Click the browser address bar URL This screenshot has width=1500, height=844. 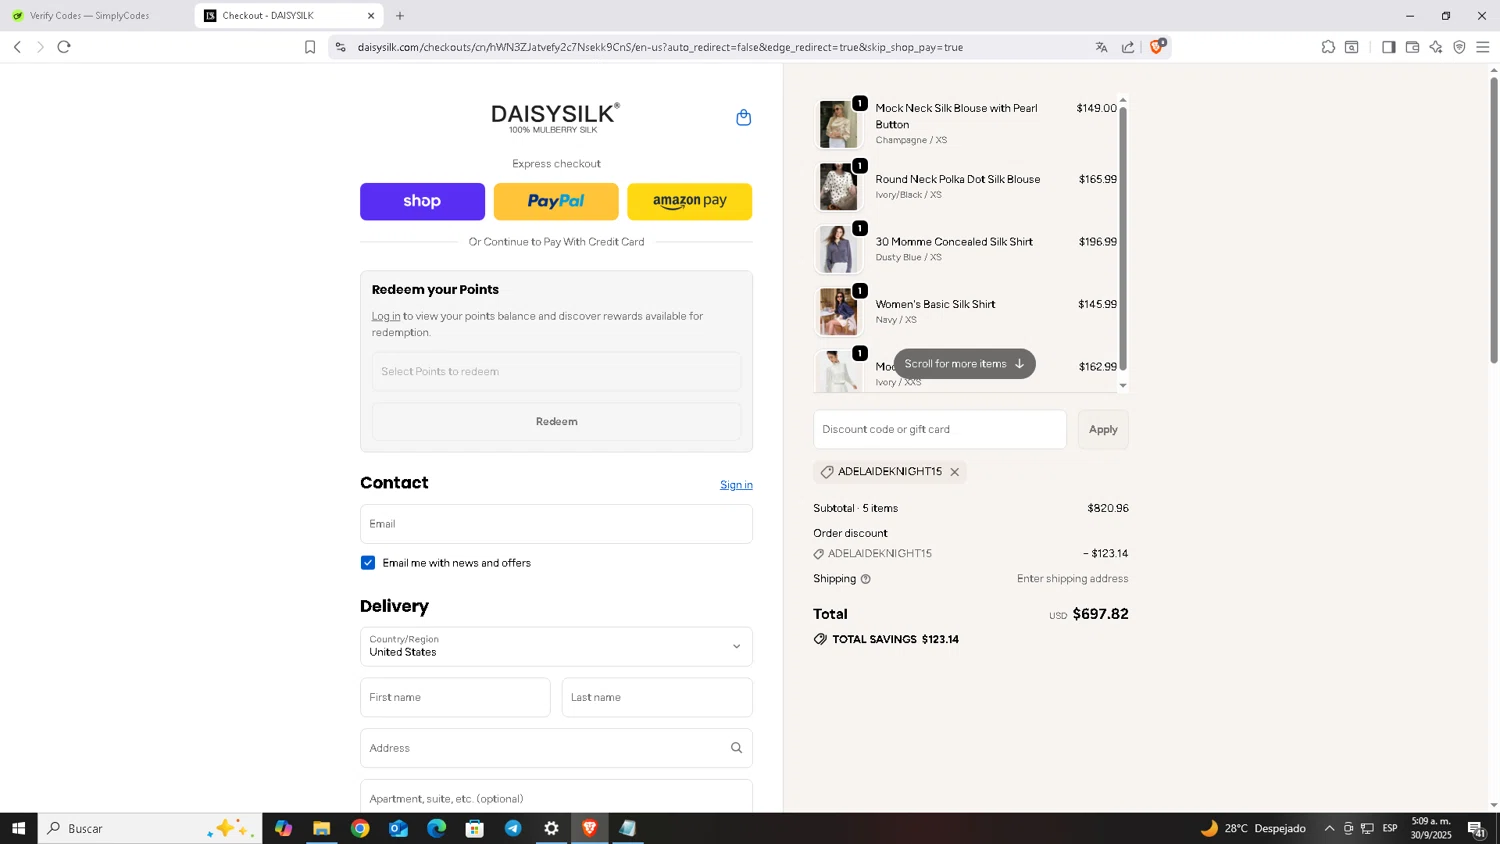point(660,47)
